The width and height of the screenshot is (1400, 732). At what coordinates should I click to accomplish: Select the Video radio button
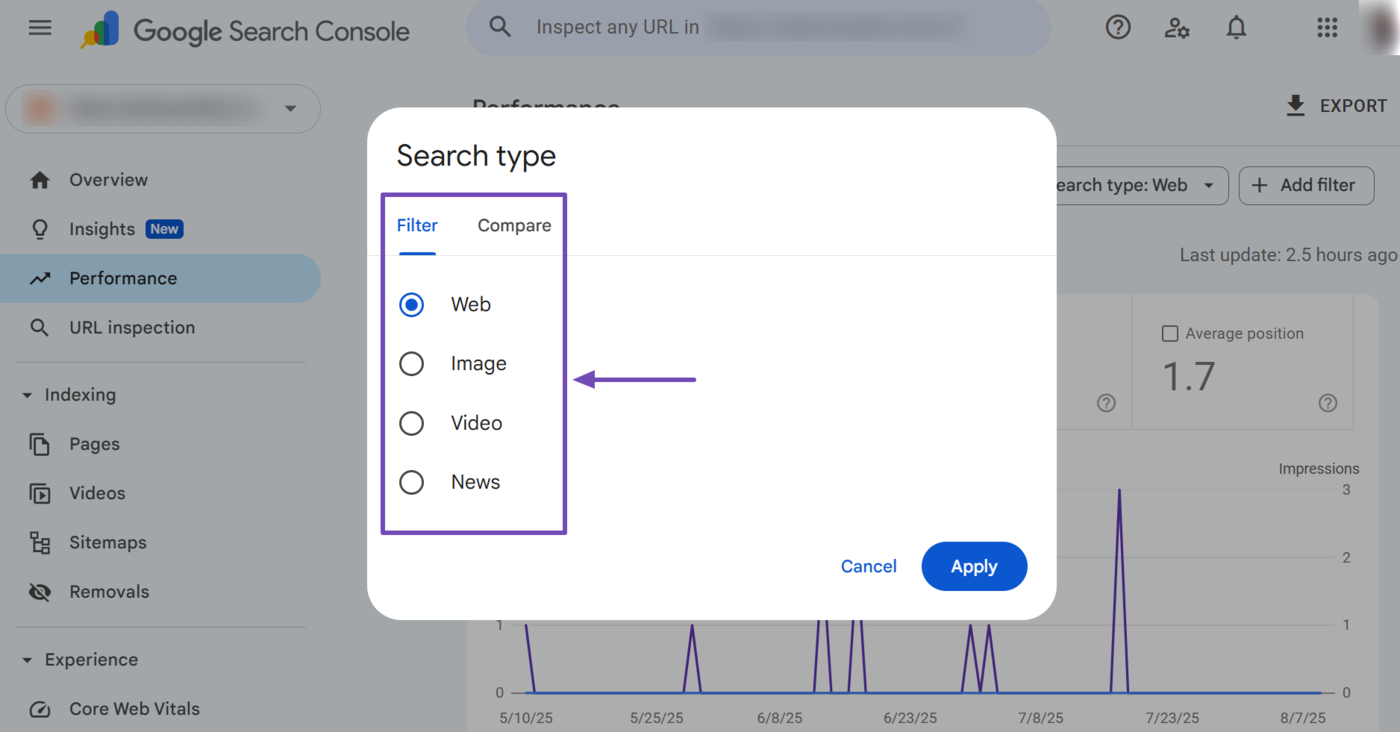(x=412, y=423)
